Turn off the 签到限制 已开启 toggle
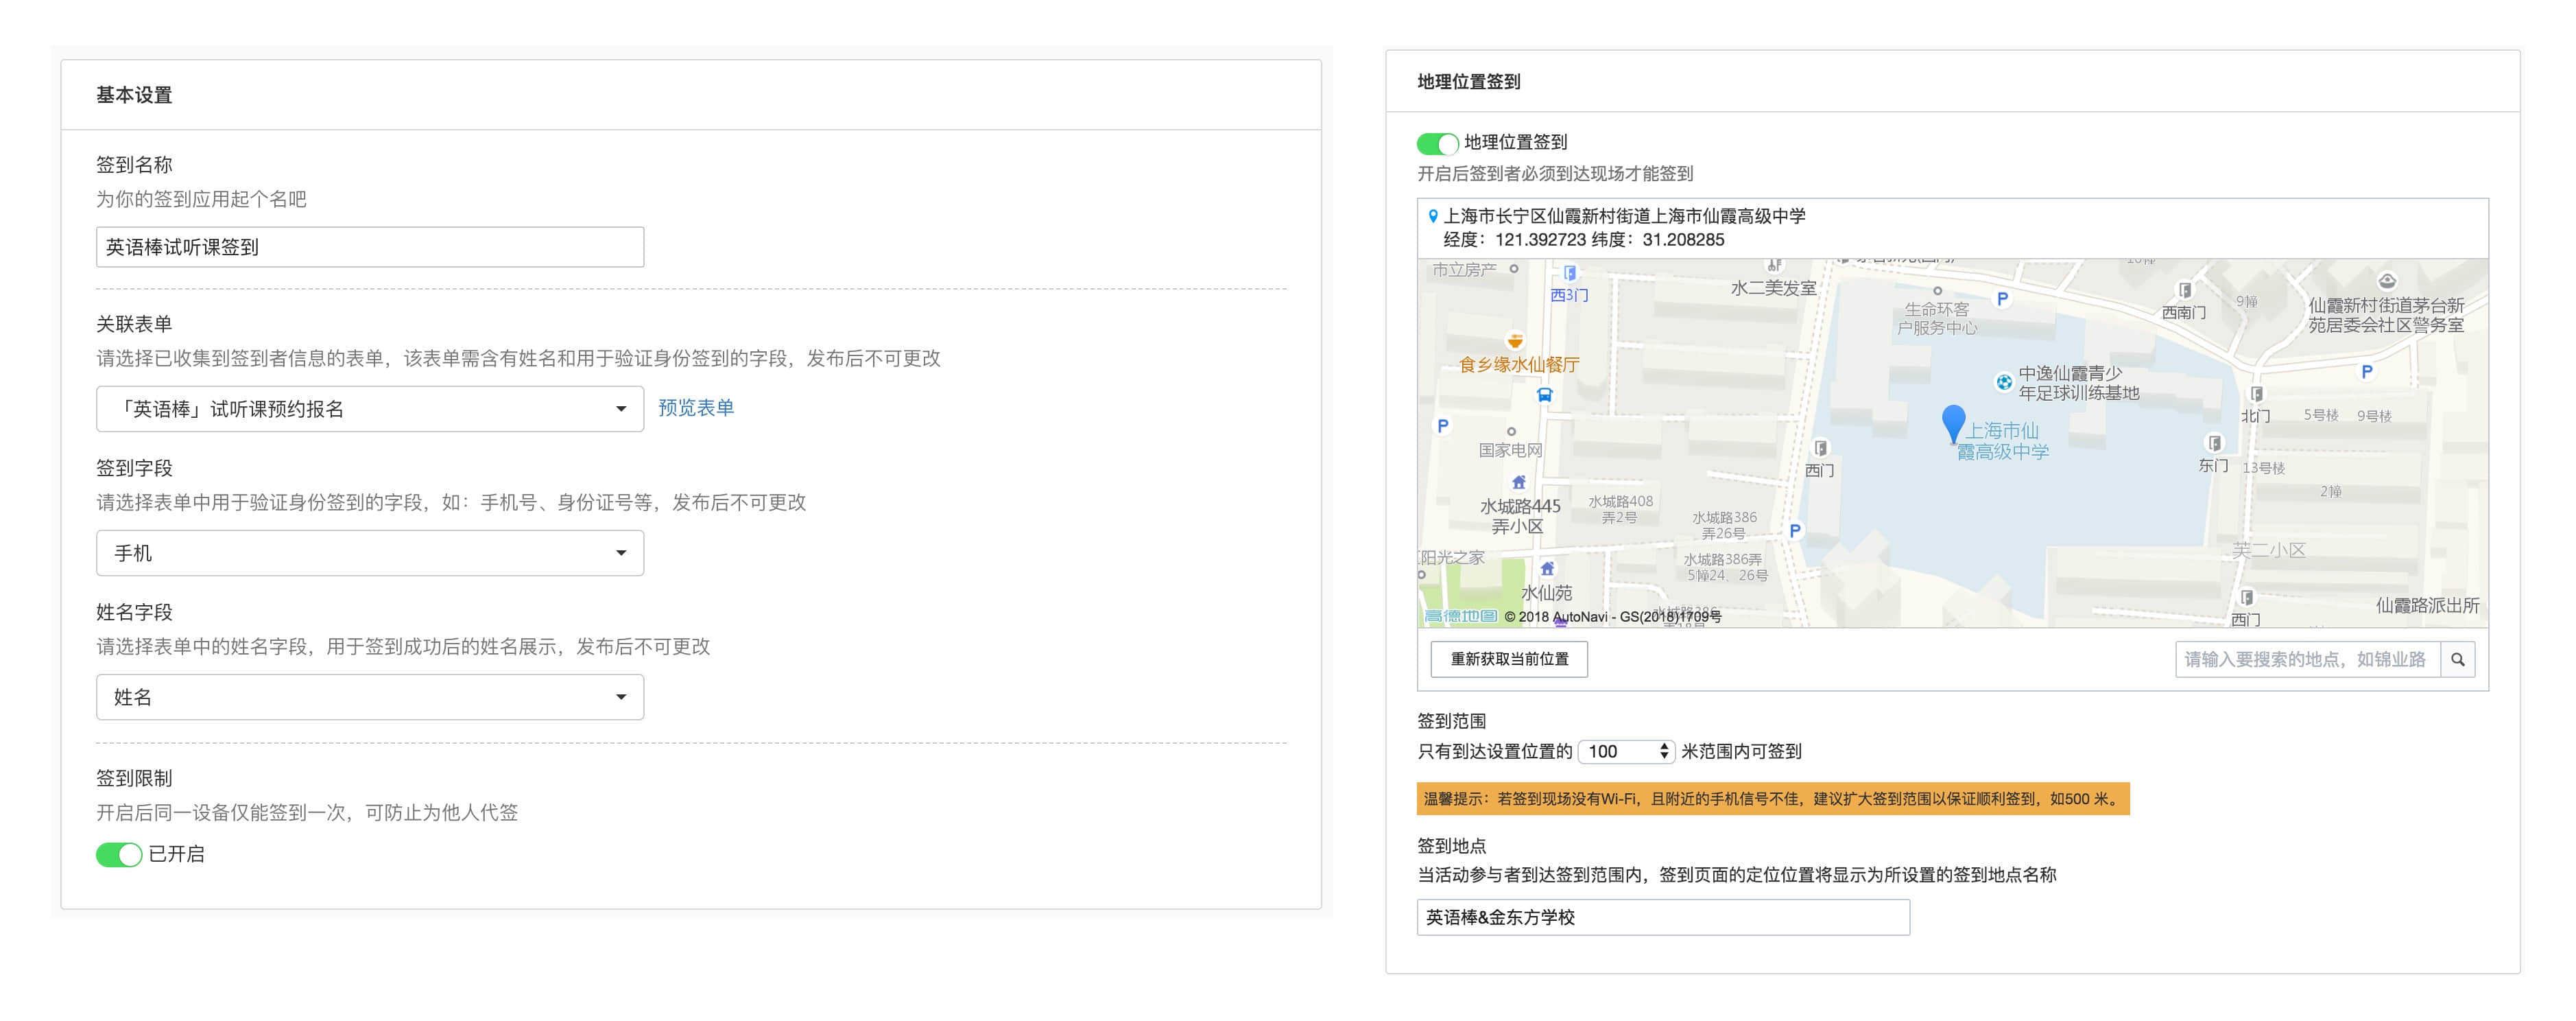Image resolution: width=2576 pixels, height=1021 pixels. click(119, 855)
